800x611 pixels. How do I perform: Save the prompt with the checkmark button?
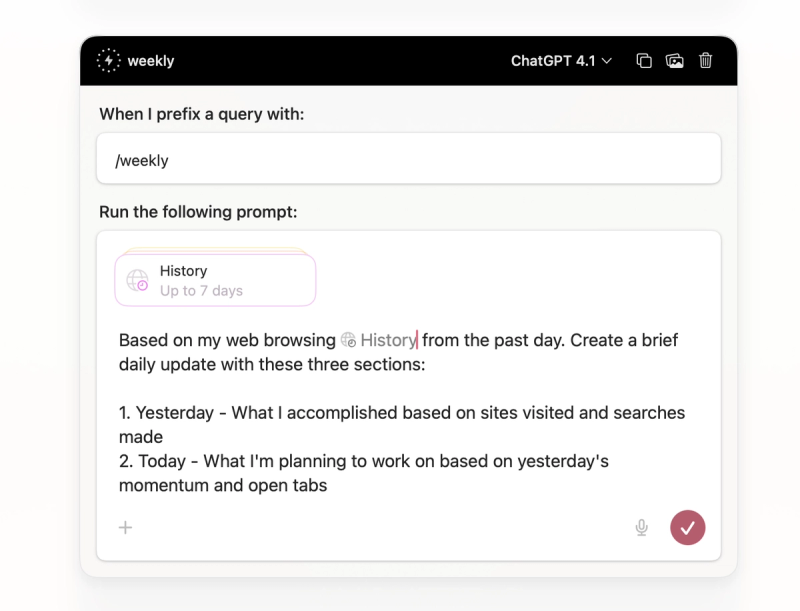[688, 527]
